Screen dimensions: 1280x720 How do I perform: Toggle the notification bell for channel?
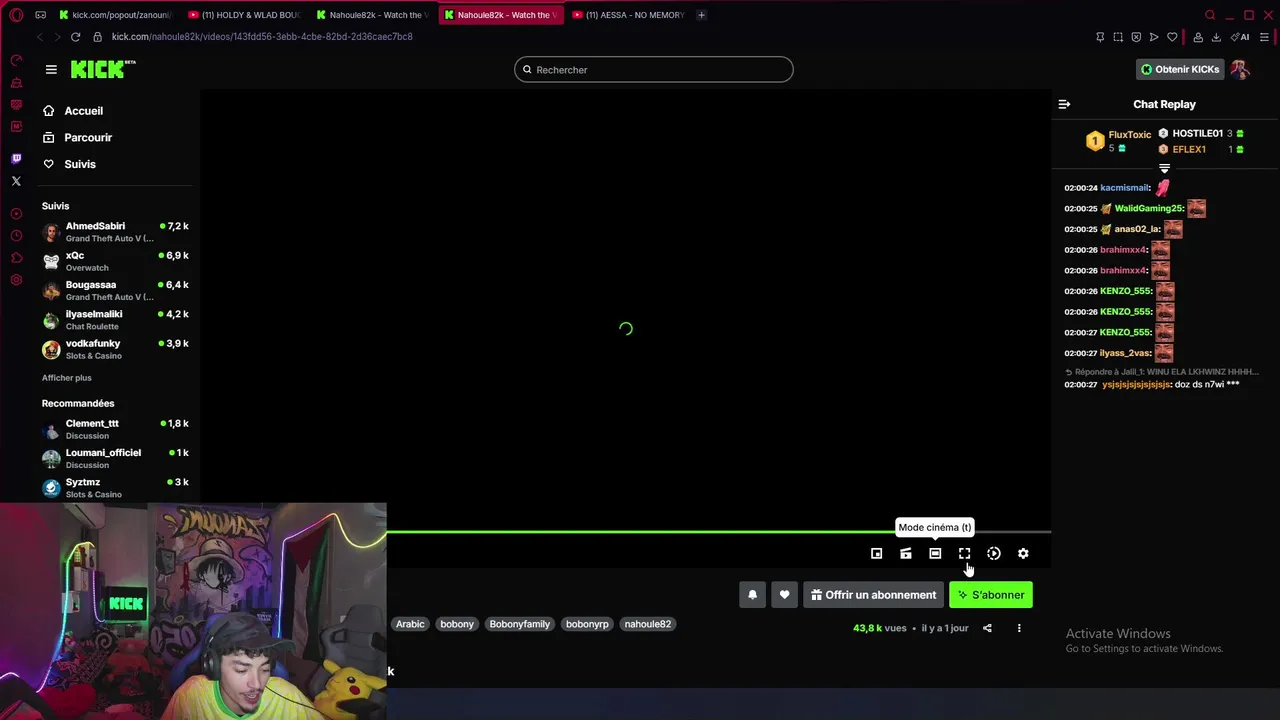pyautogui.click(x=753, y=595)
